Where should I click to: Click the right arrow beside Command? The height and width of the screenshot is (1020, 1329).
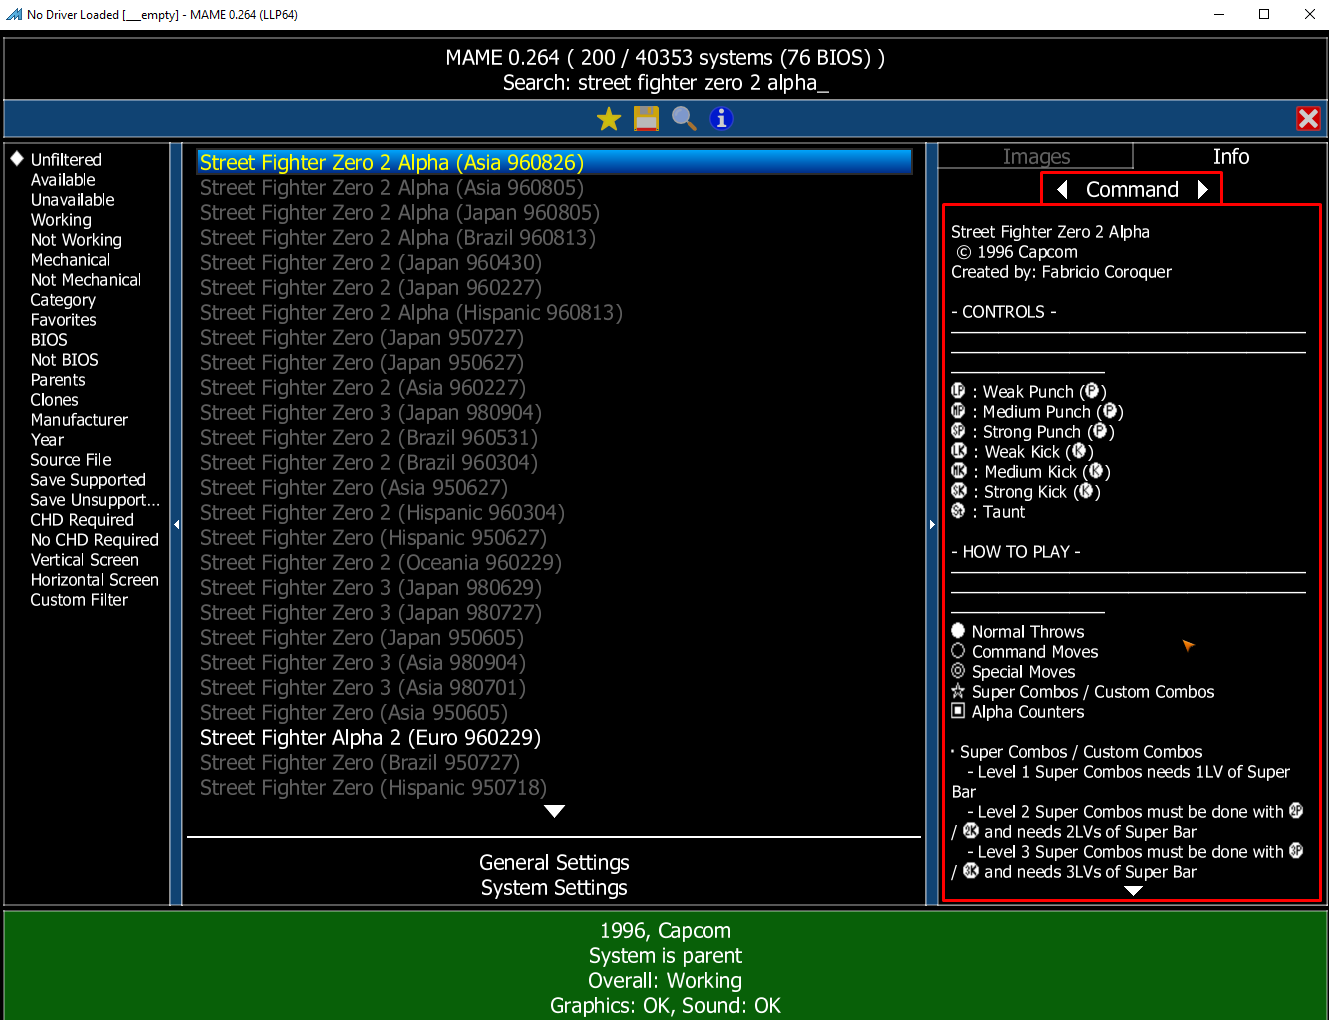point(1203,189)
